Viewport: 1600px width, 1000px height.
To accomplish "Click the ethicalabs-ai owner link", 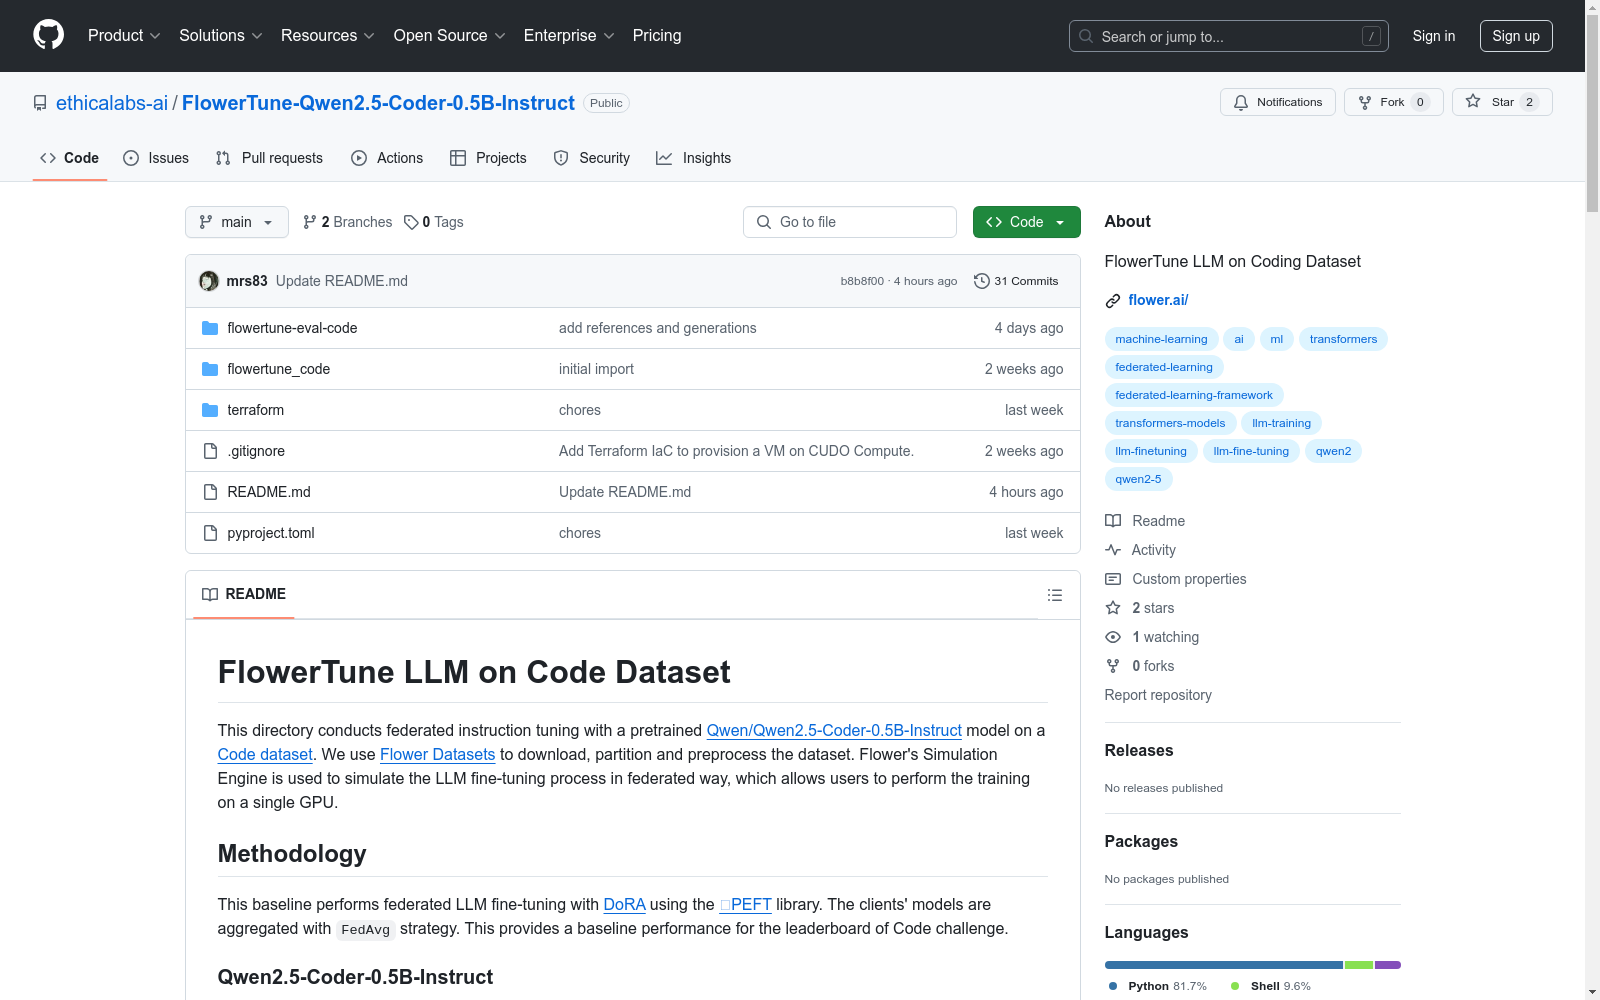I will (x=112, y=103).
